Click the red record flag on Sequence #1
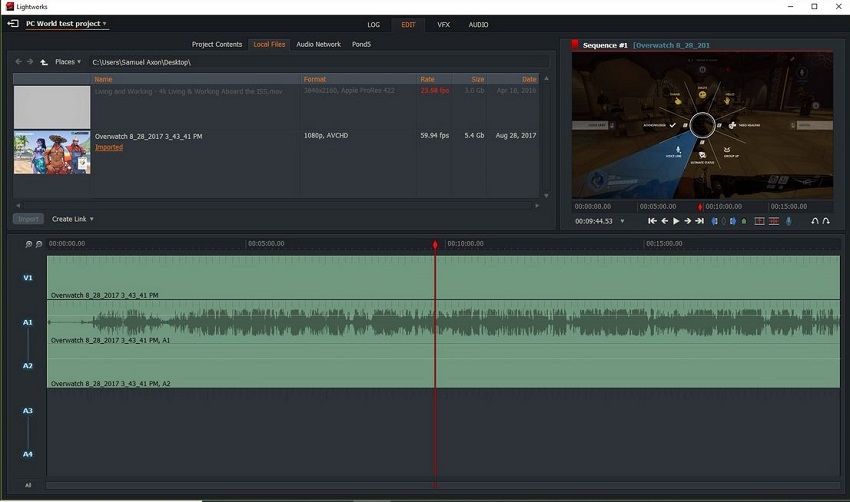Screen dimensions: 850x502 [x=575, y=44]
